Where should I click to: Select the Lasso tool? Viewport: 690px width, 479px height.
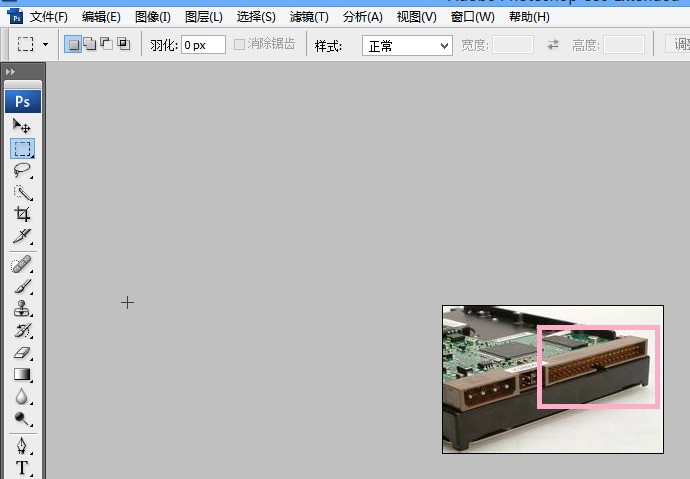pos(22,170)
